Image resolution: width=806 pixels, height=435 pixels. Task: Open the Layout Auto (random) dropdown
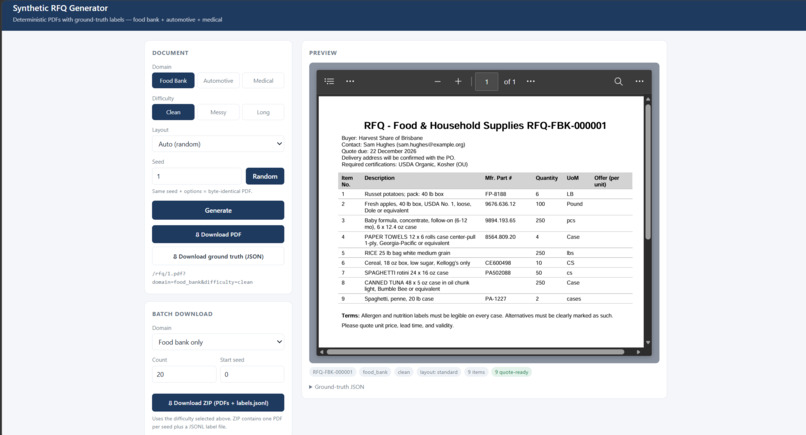pos(218,144)
